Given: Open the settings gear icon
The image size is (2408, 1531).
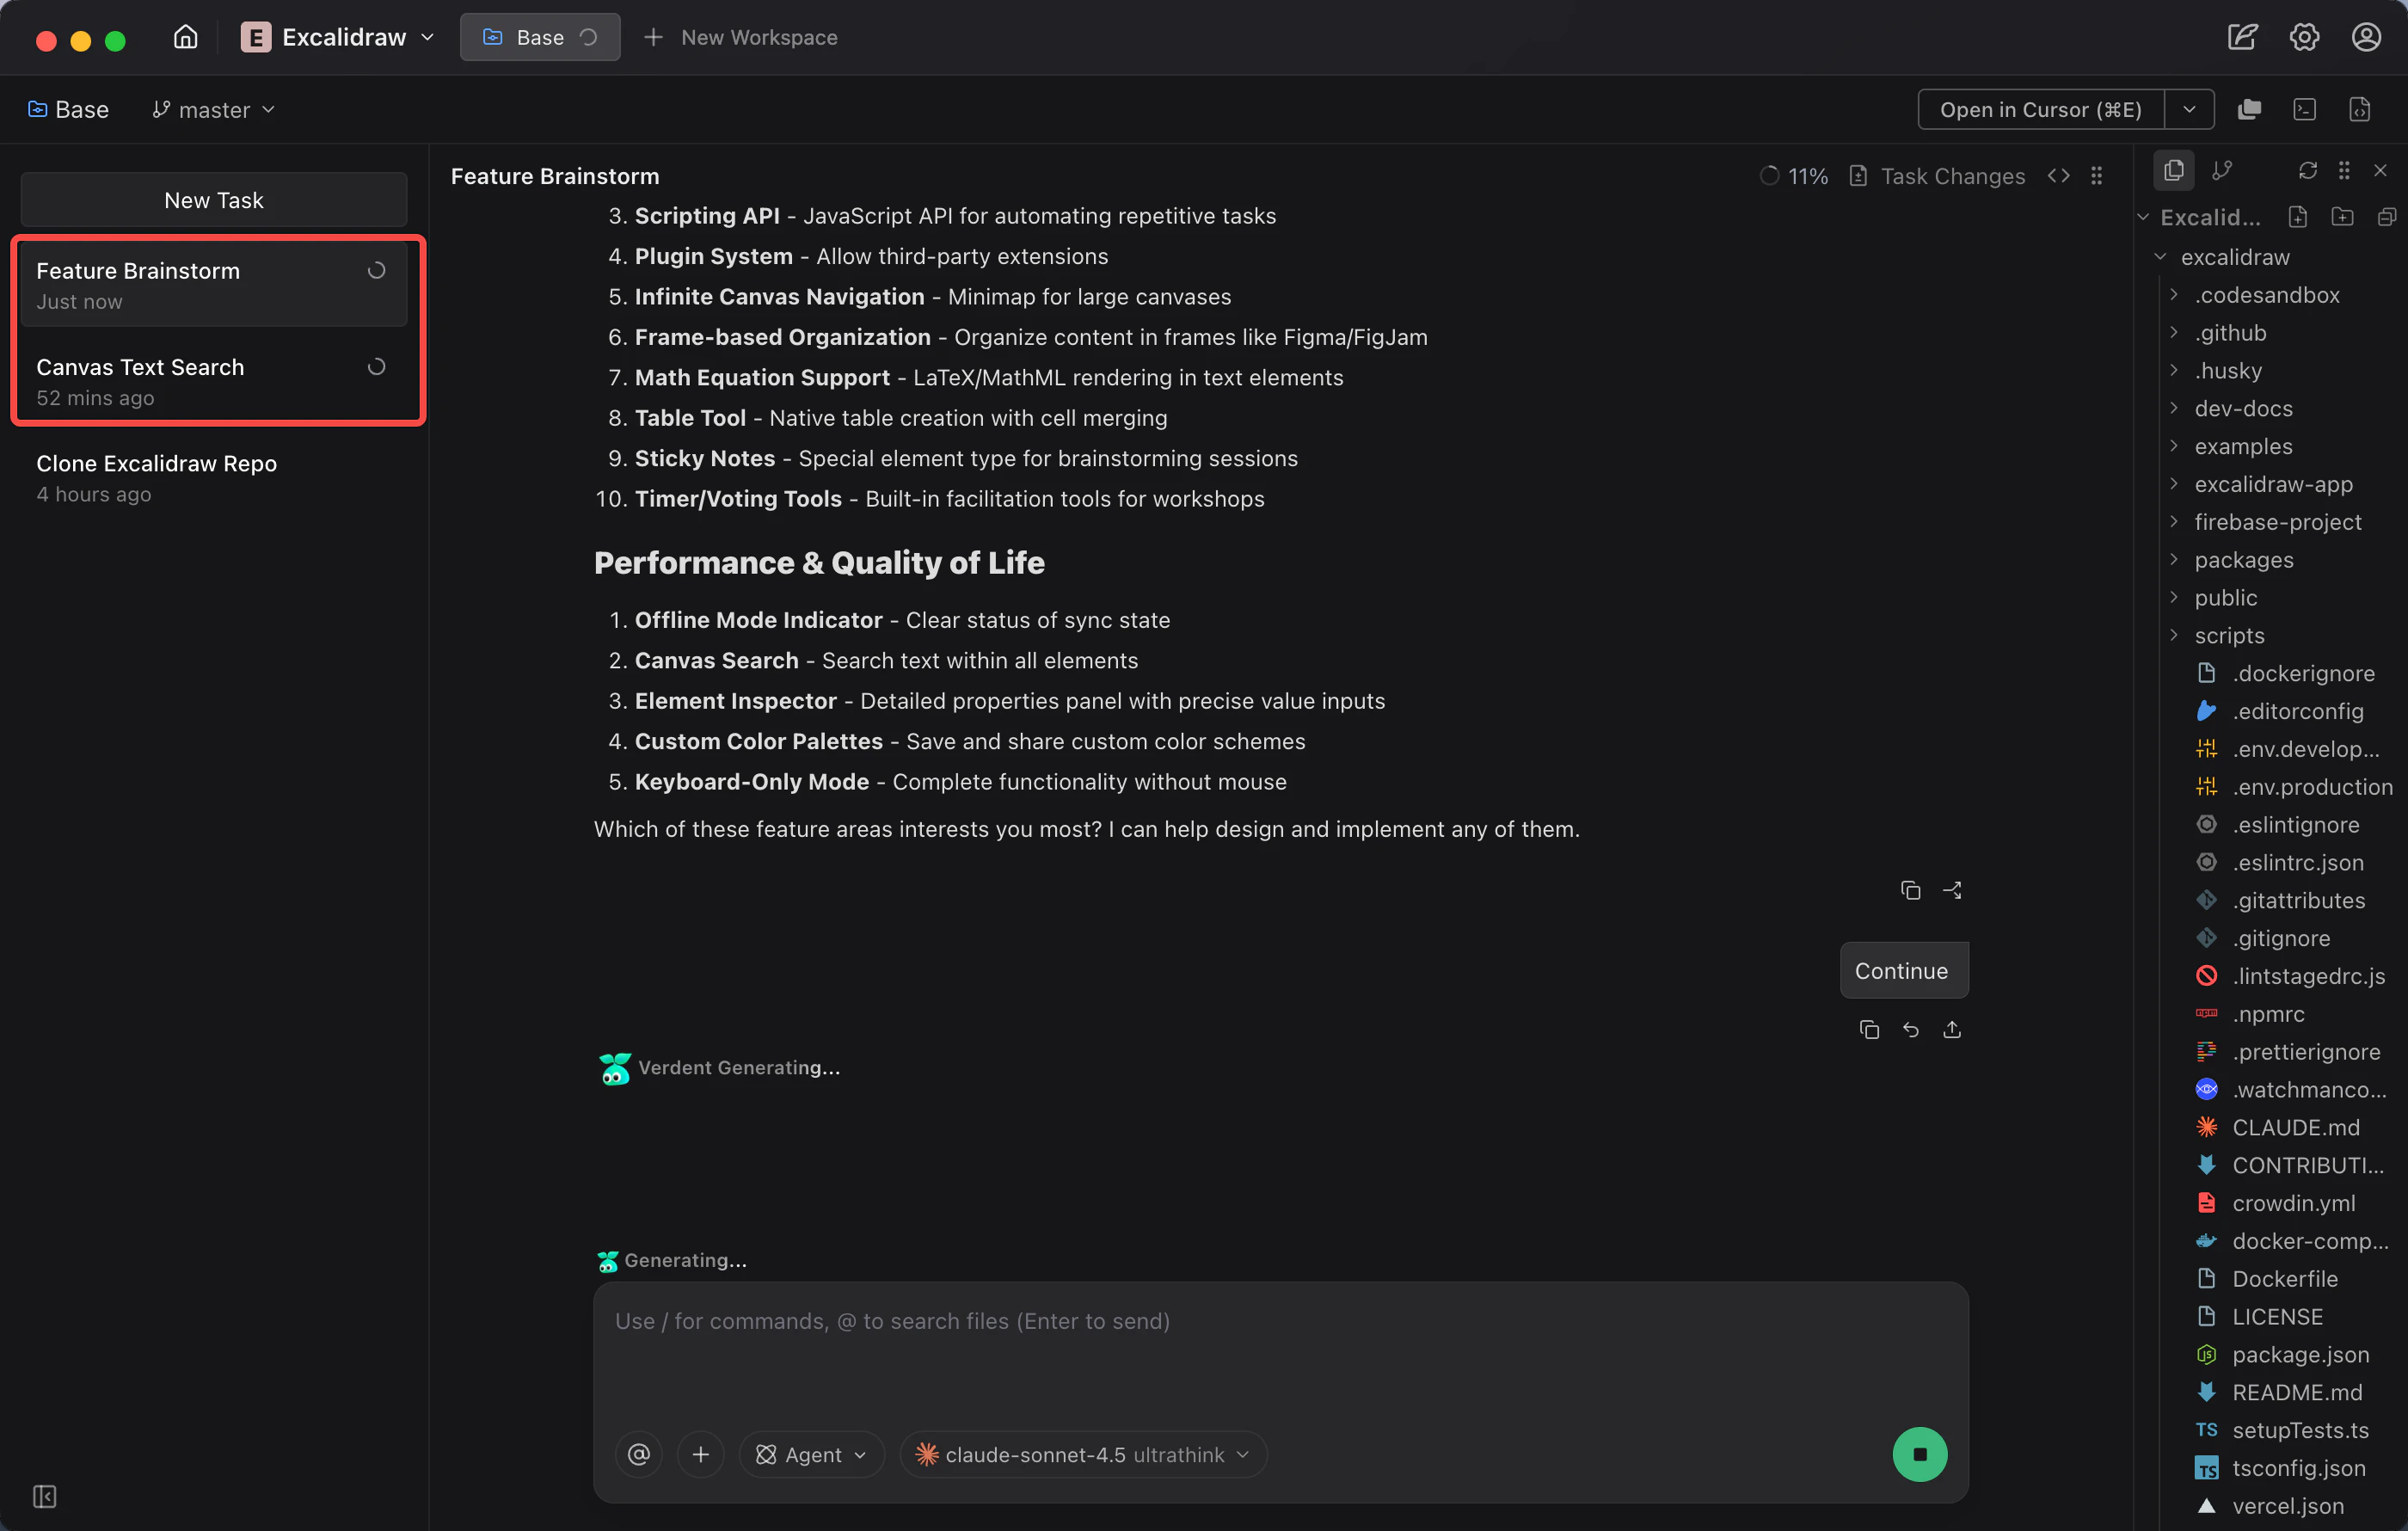Looking at the screenshot, I should (x=2304, y=37).
